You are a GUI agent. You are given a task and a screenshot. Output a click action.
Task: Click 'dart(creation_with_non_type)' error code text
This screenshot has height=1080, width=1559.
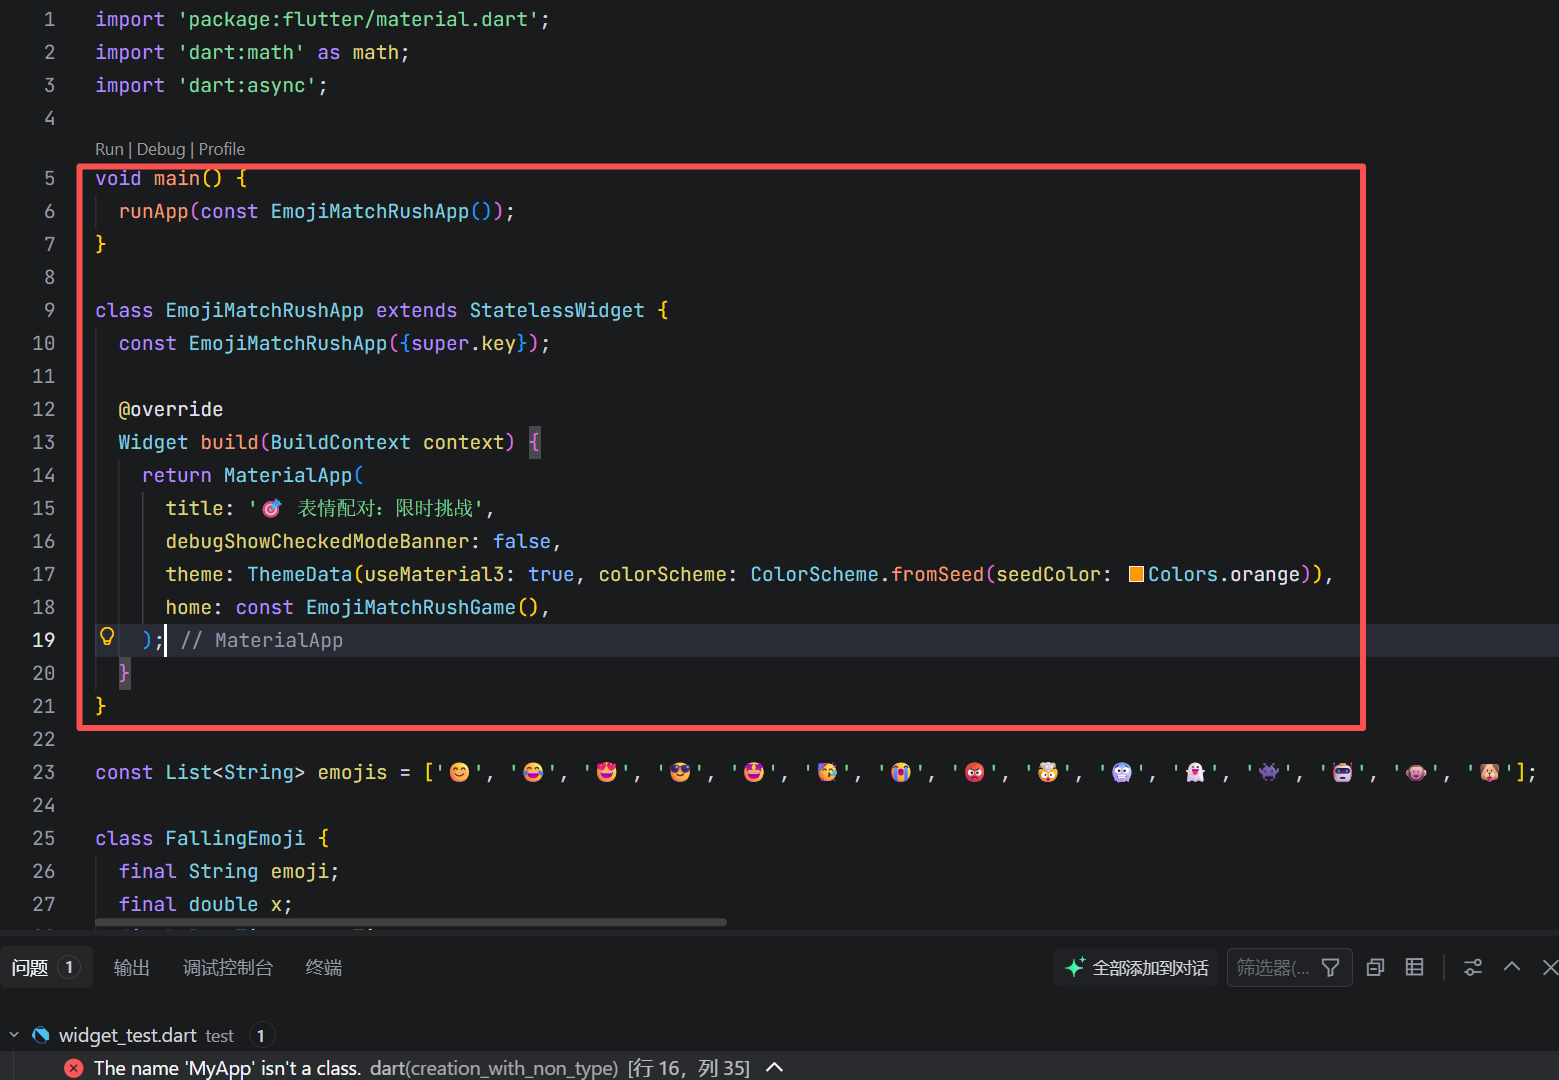[x=494, y=1068]
